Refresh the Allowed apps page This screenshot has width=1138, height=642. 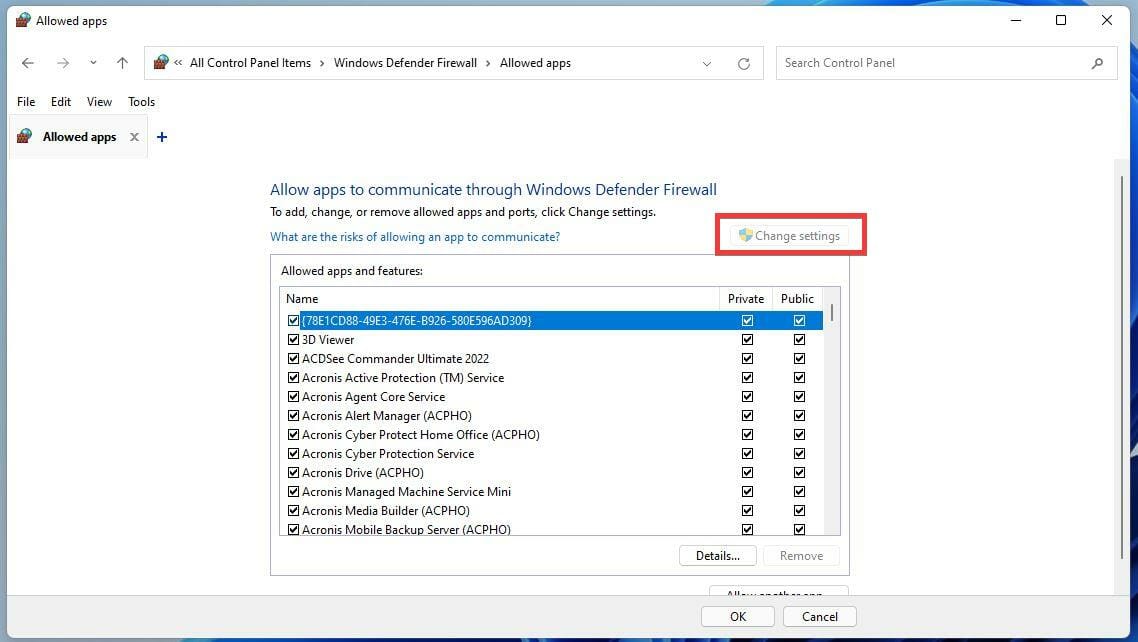pyautogui.click(x=744, y=64)
